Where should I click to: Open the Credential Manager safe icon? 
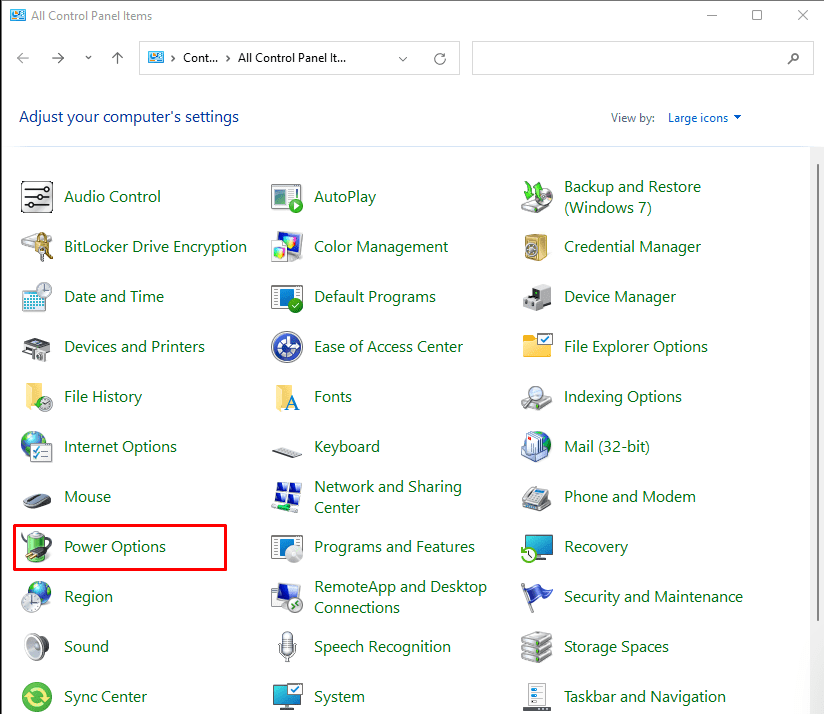point(537,247)
